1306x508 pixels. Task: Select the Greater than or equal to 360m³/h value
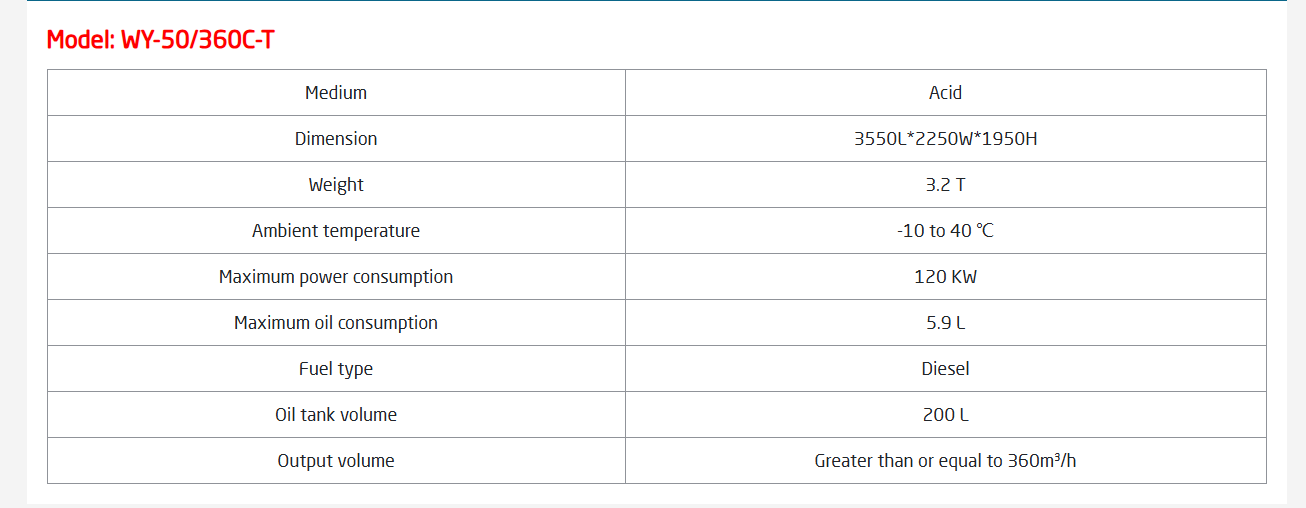[946, 461]
